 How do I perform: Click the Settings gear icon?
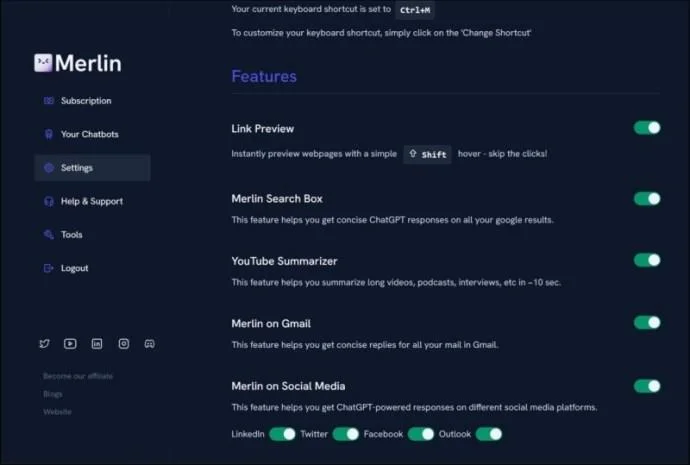pos(49,168)
